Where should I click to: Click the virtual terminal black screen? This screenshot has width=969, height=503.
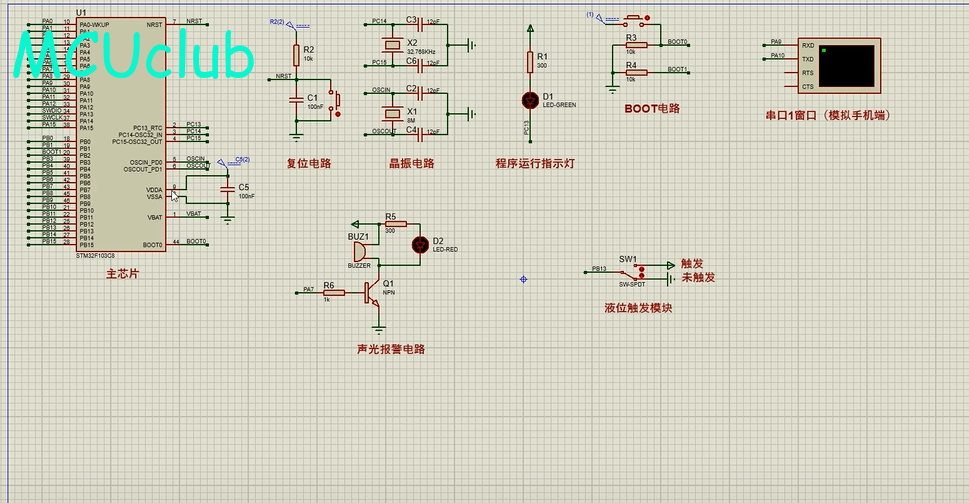pyautogui.click(x=847, y=65)
